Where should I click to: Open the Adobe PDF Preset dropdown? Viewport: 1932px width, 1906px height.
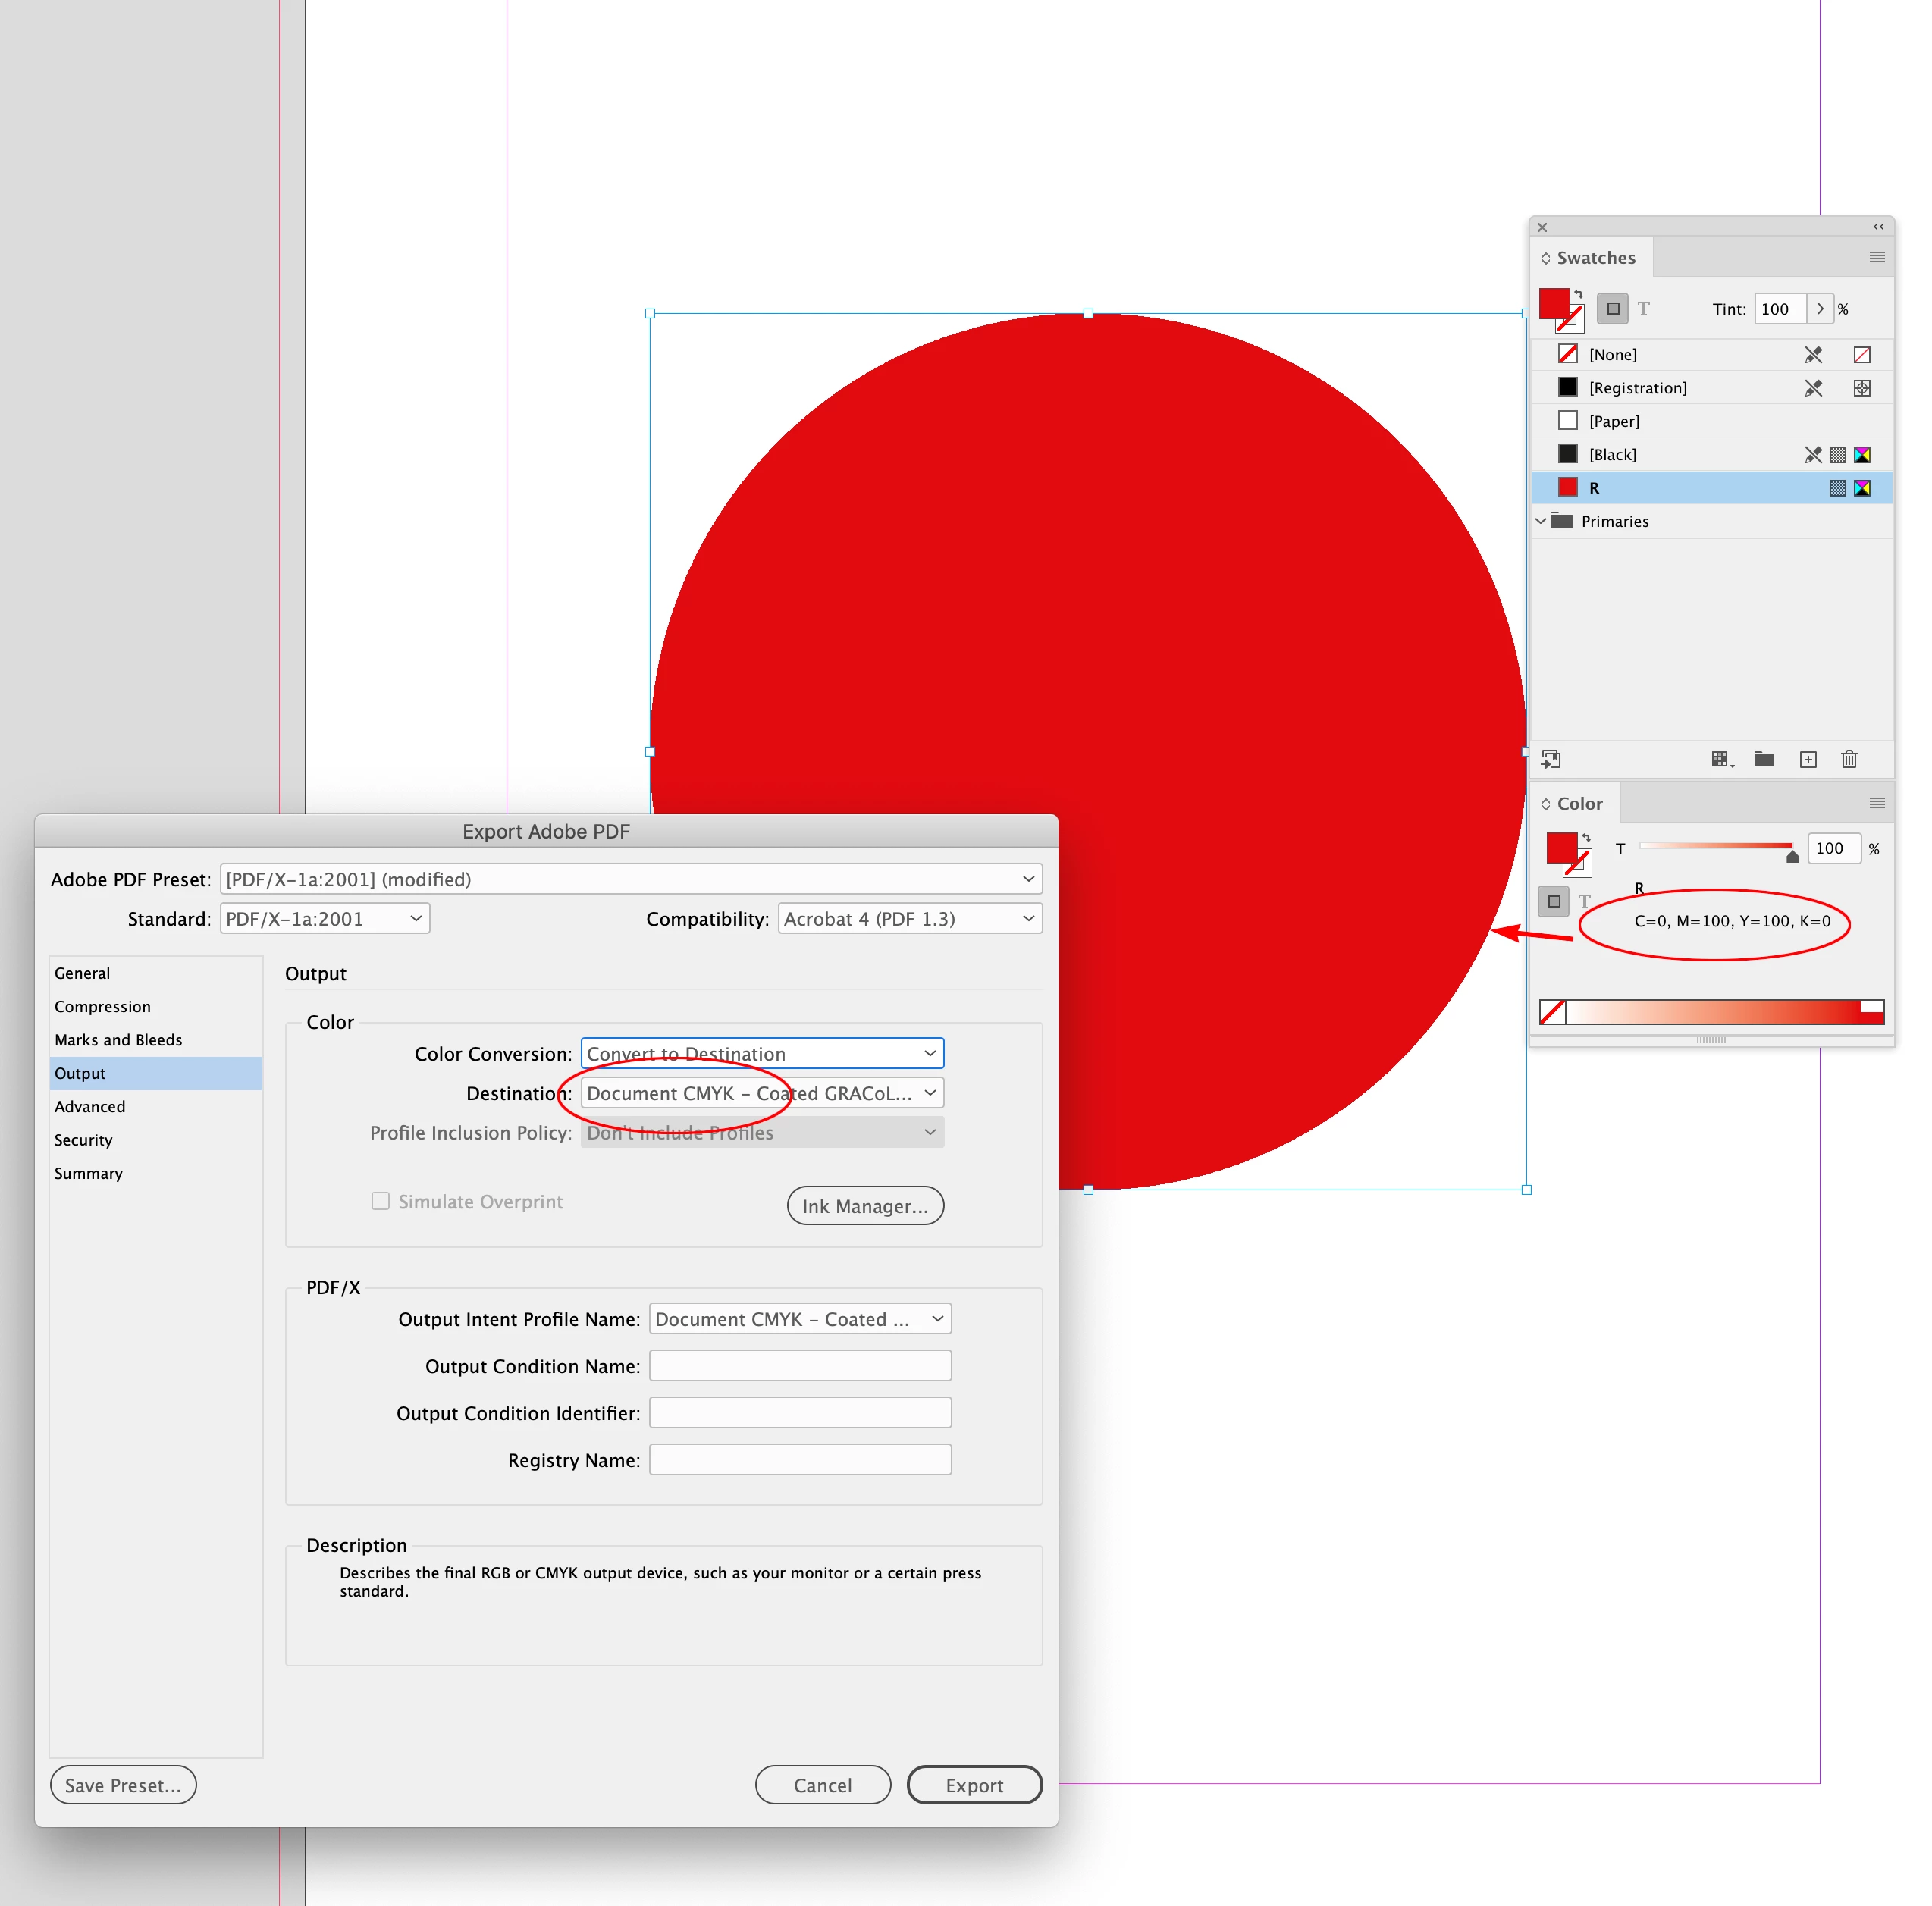(631, 879)
